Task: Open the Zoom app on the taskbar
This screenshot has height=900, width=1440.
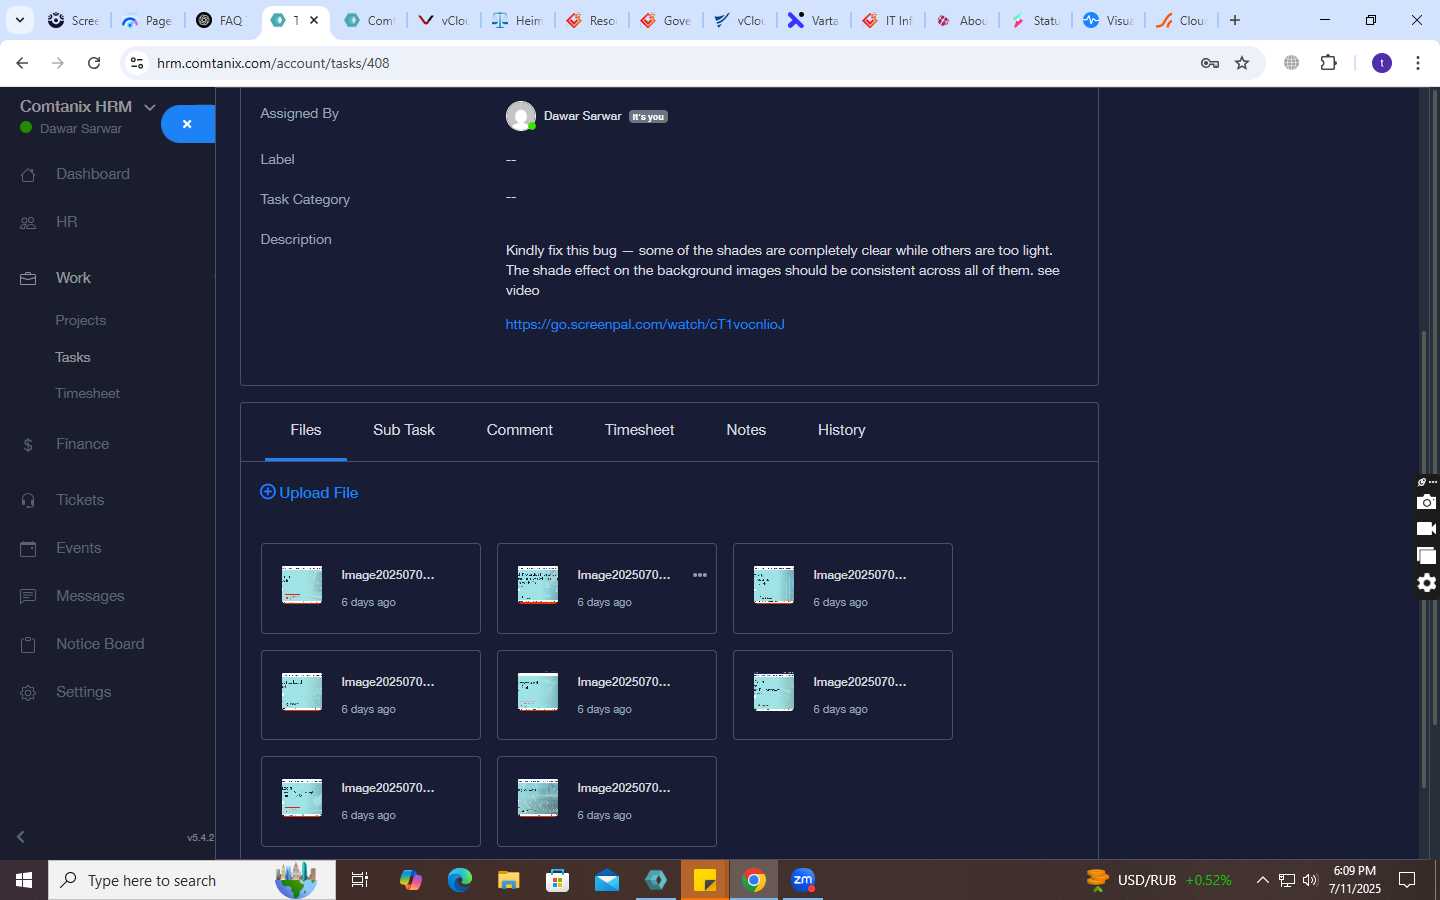Action: [803, 880]
